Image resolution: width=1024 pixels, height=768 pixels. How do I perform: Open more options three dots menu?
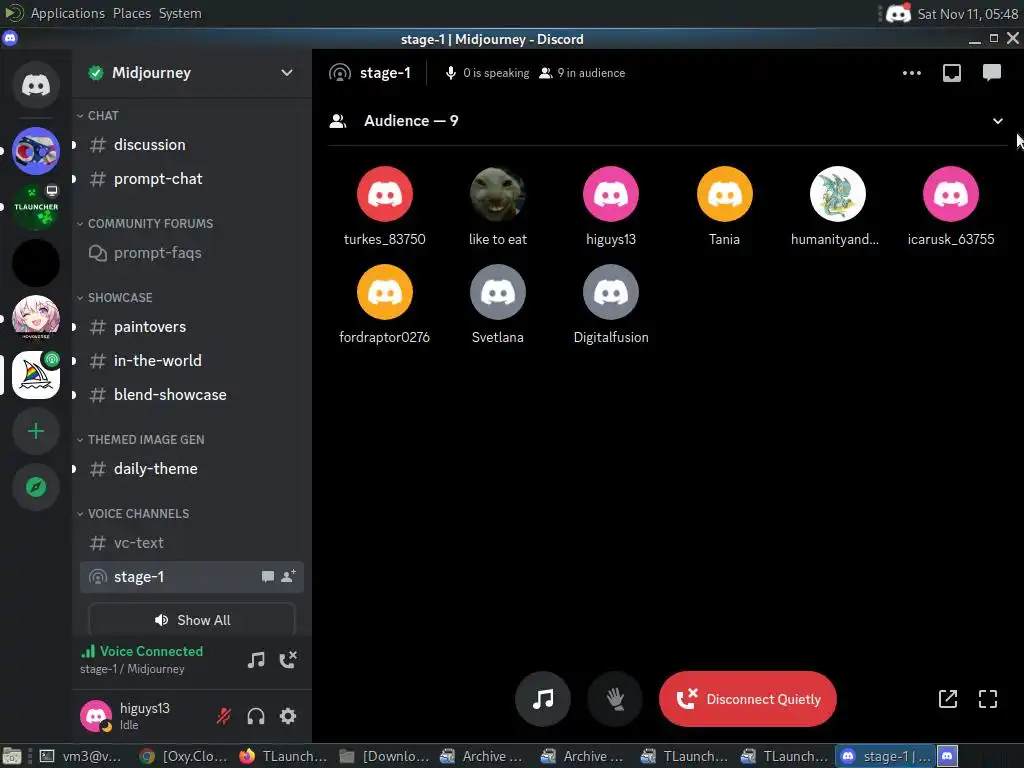912,73
